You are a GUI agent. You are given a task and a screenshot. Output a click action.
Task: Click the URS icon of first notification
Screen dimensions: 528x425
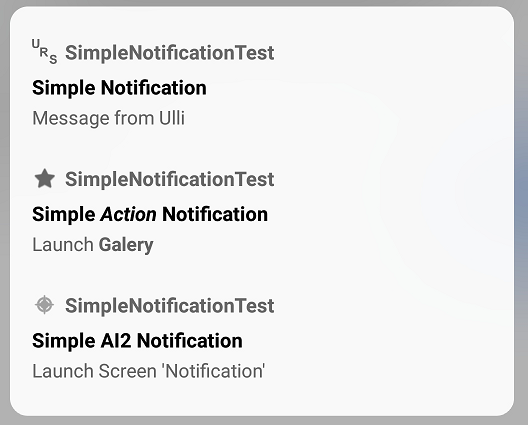pyautogui.click(x=44, y=51)
